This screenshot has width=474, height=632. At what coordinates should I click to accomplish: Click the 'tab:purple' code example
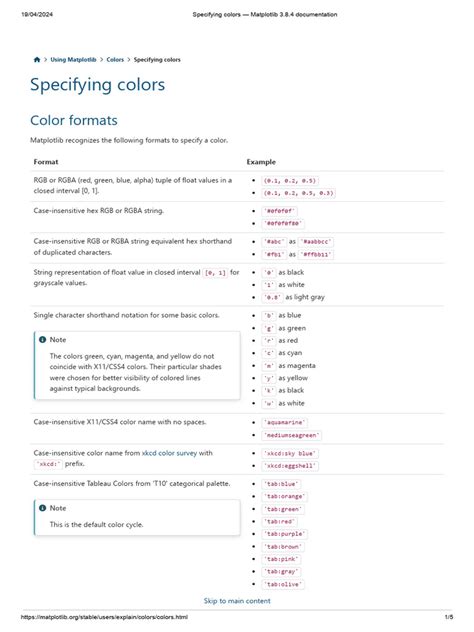click(x=285, y=534)
